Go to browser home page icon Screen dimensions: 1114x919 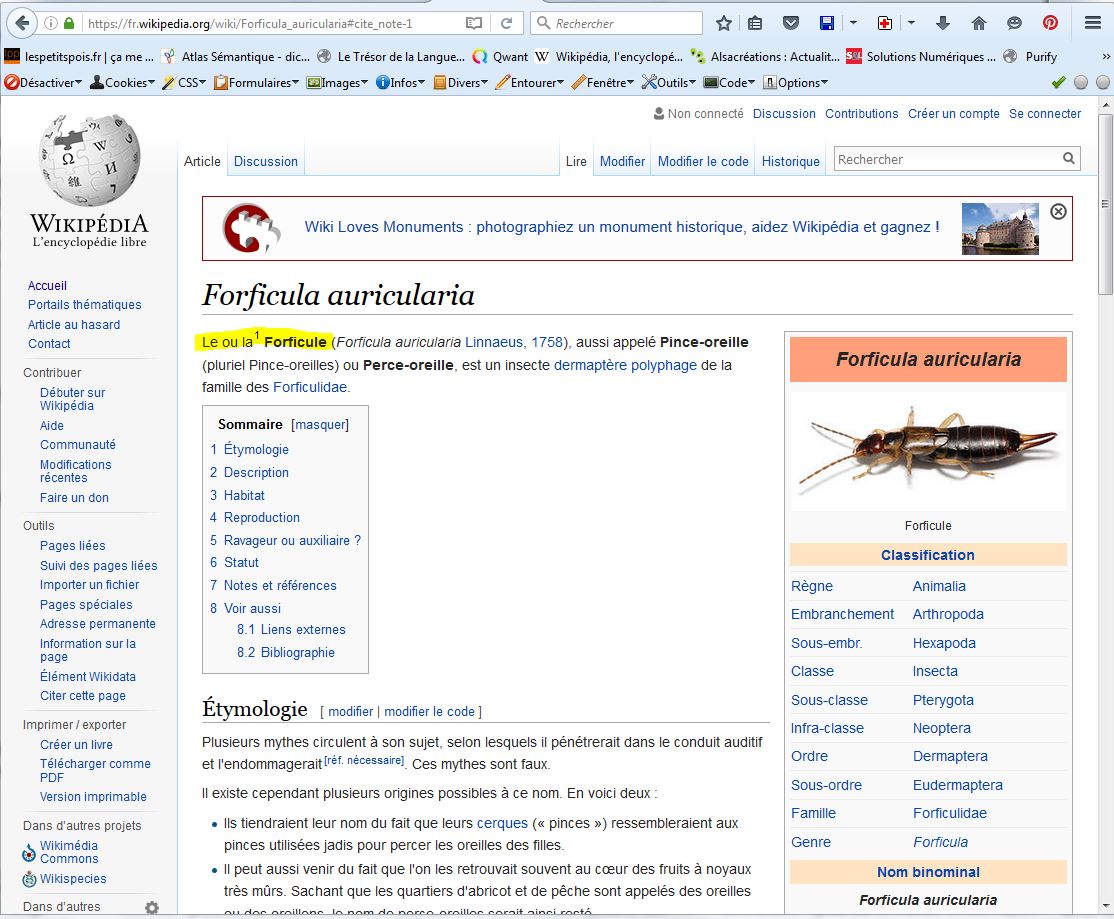coord(978,23)
